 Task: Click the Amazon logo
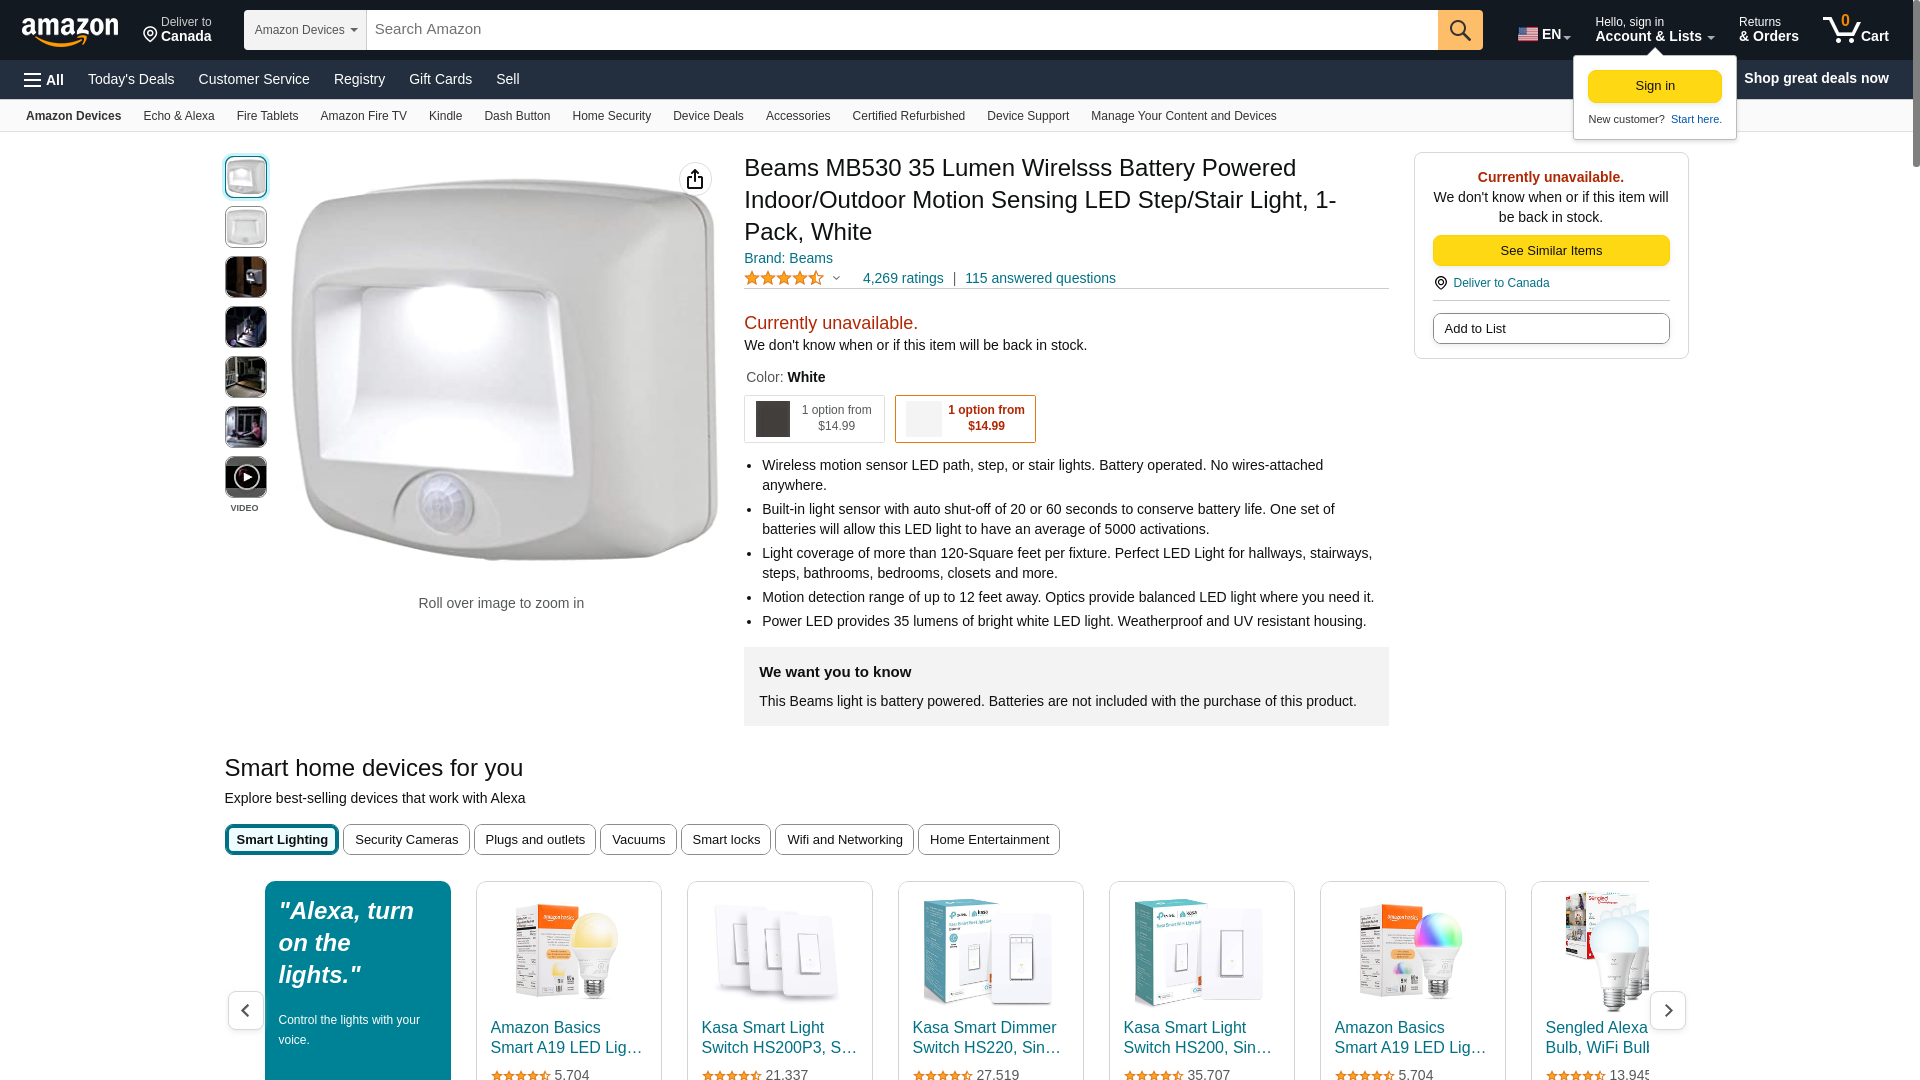coord(70,31)
